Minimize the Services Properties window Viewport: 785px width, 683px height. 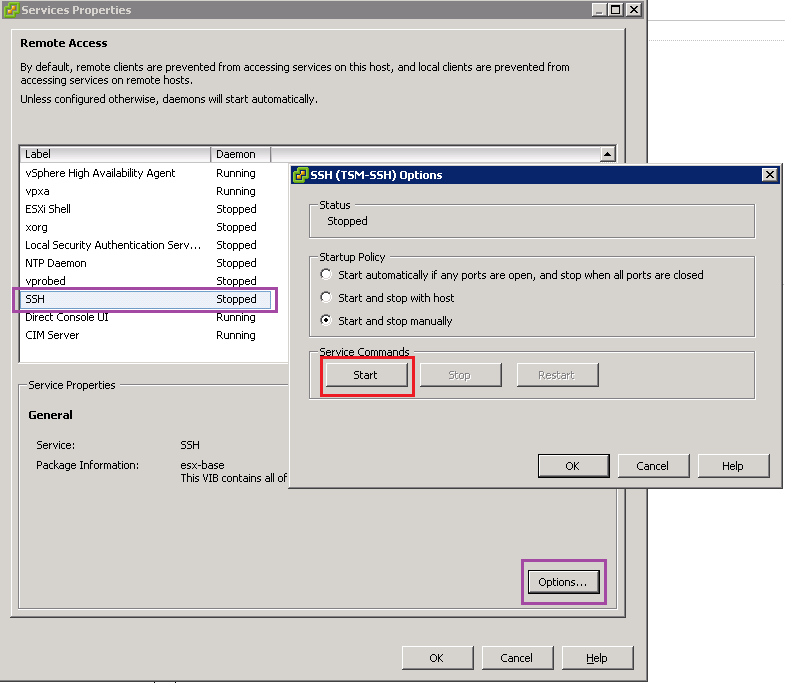point(599,10)
